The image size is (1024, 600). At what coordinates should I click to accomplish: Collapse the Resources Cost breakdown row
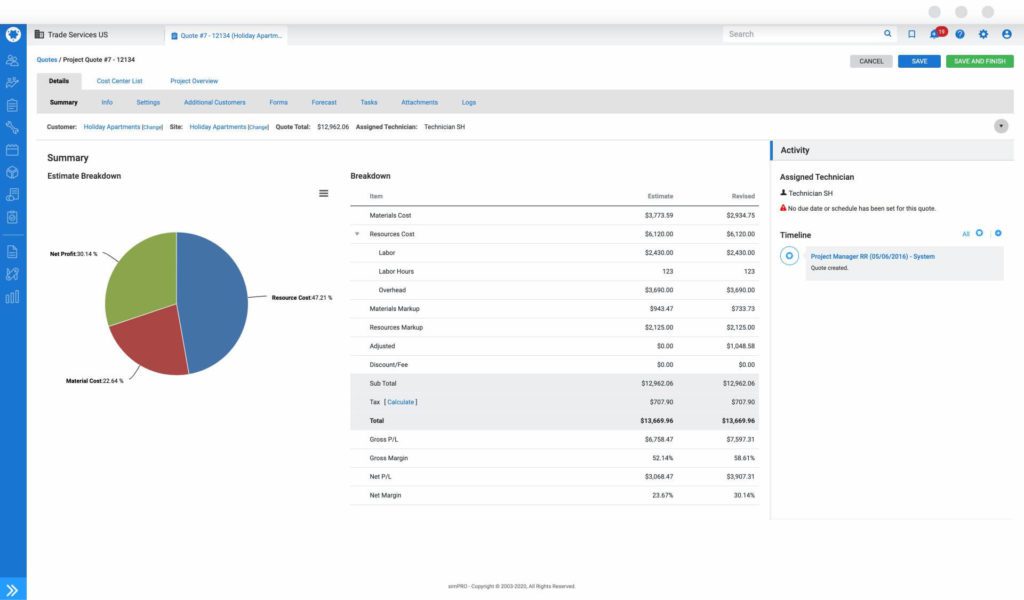357,233
